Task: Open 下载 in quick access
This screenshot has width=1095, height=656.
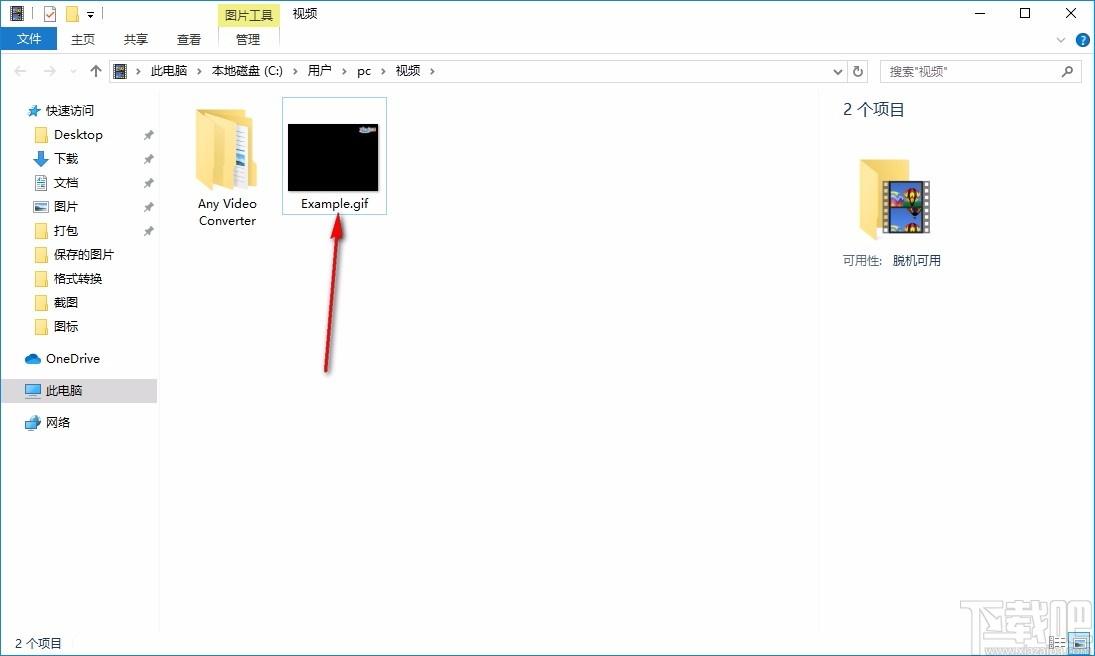Action: point(66,159)
